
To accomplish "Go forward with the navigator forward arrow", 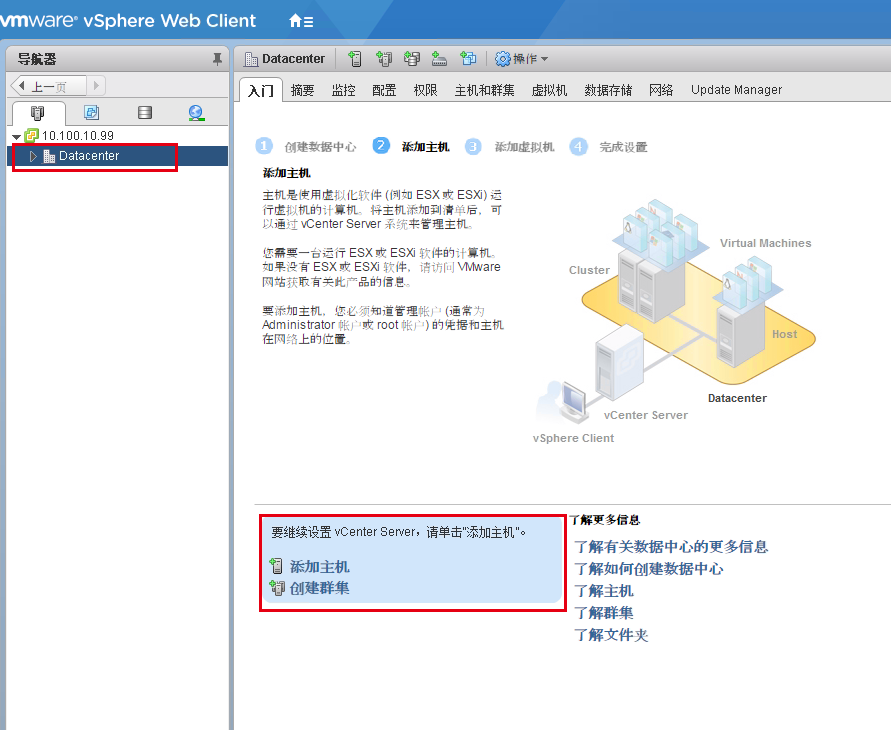I will (x=96, y=86).
